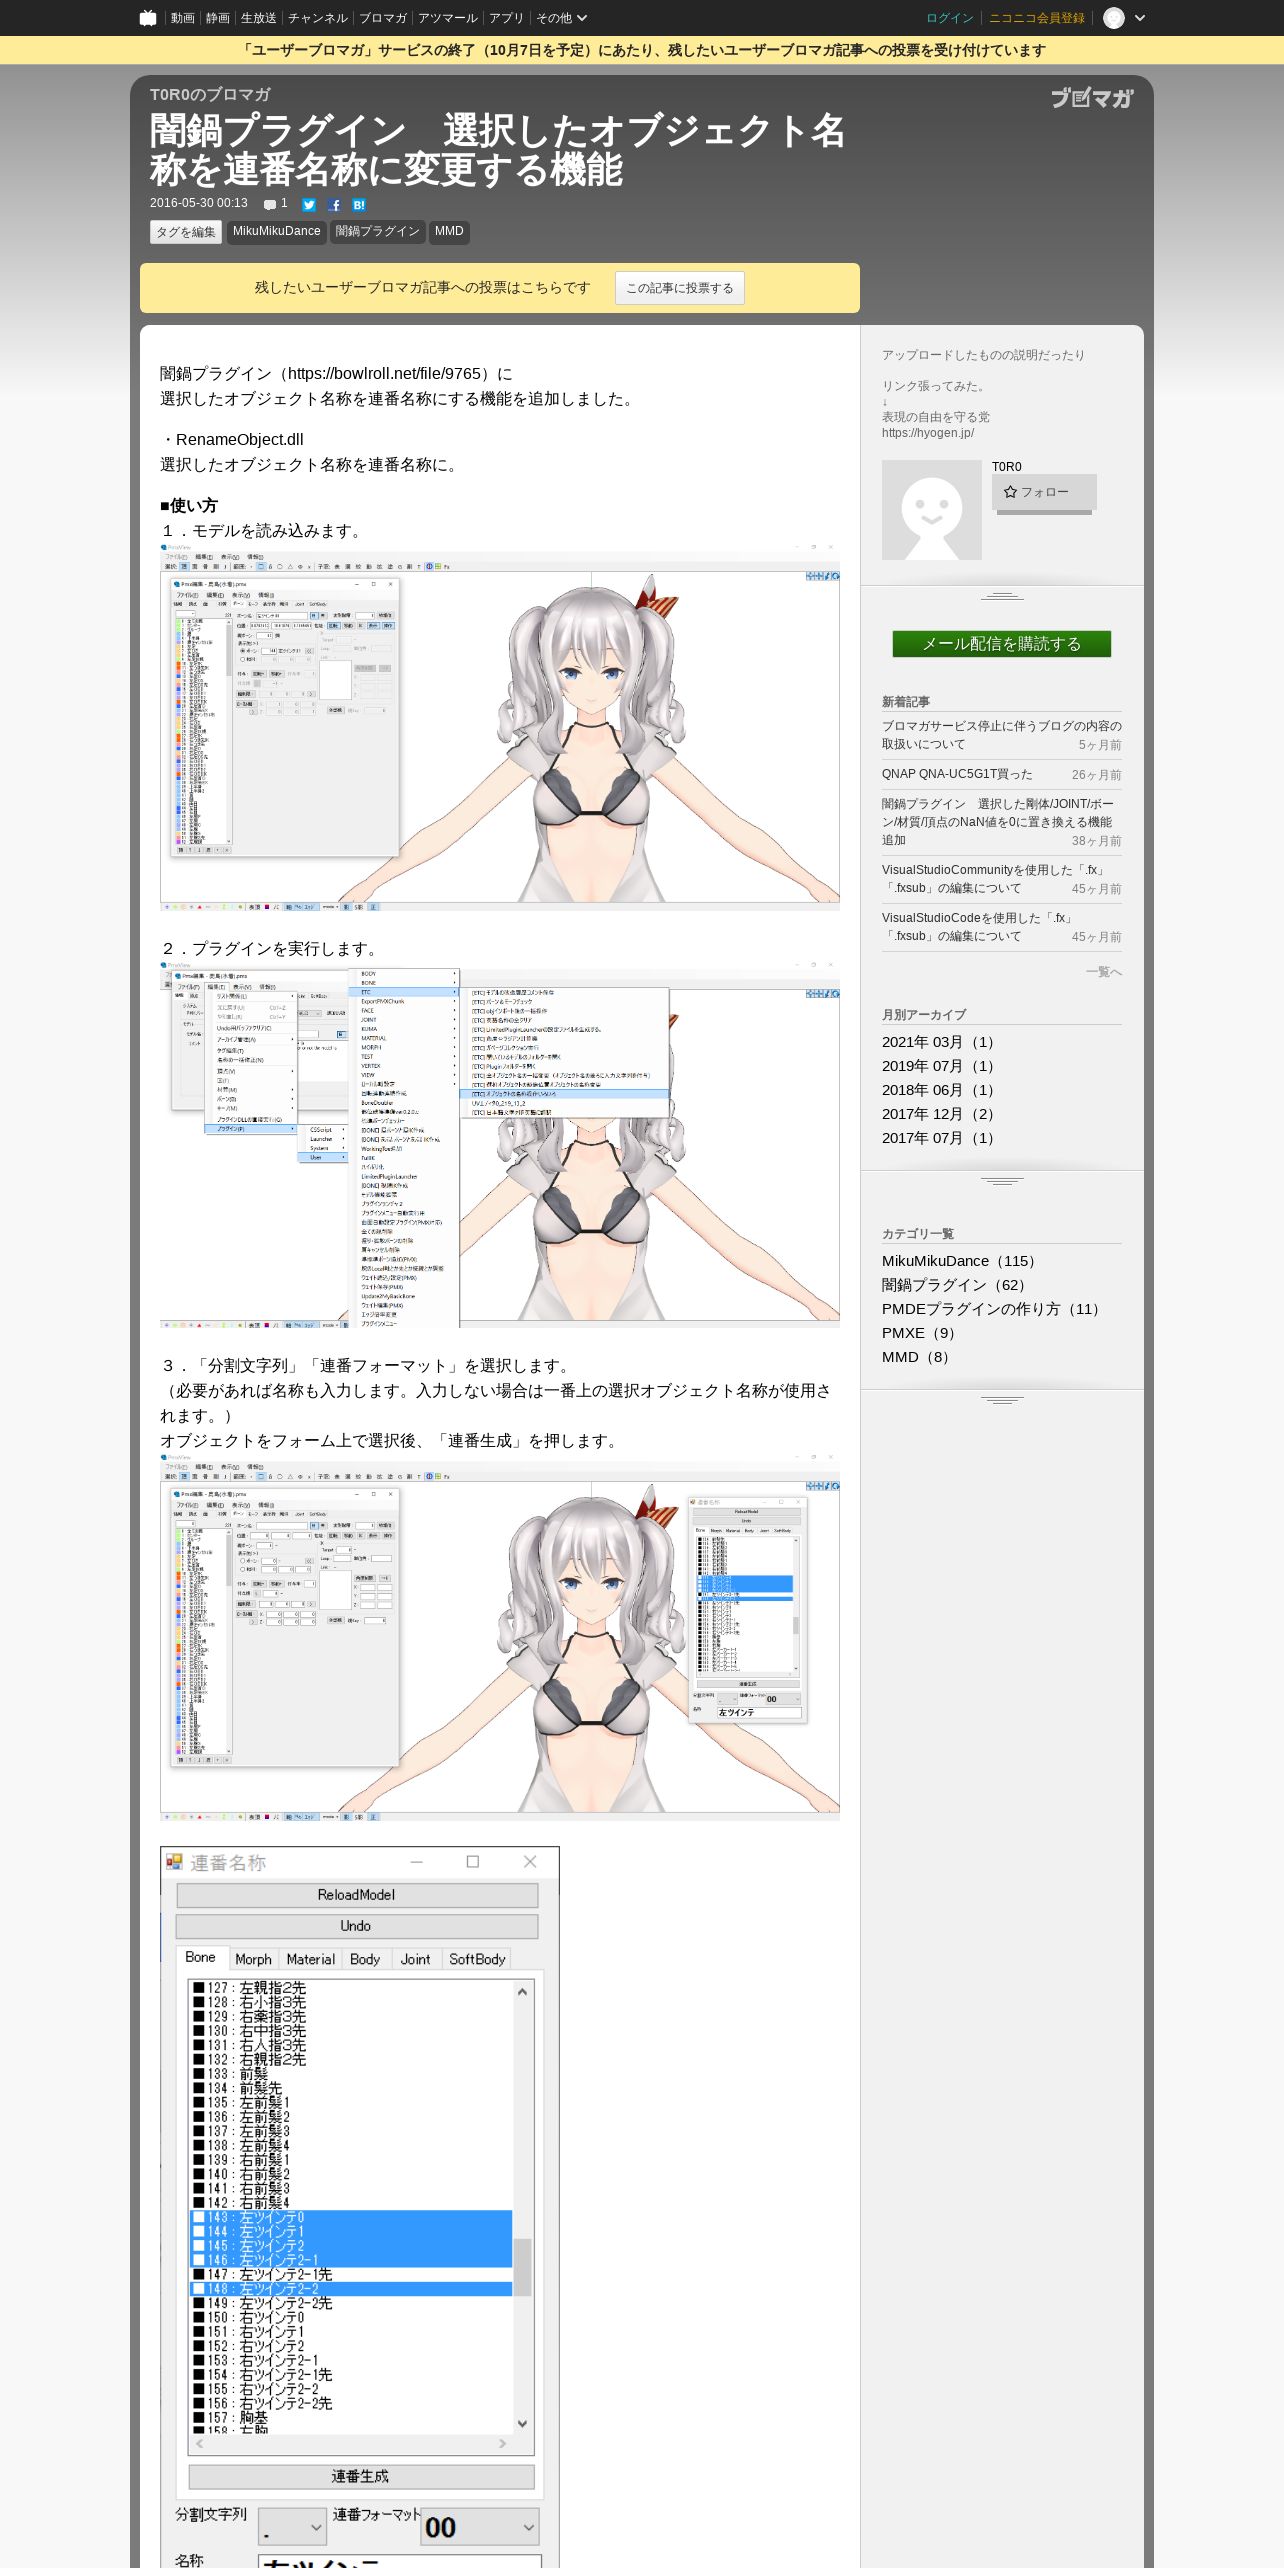
Task: Click the bone list's scroll-down arrow
Action: pos(522,2424)
